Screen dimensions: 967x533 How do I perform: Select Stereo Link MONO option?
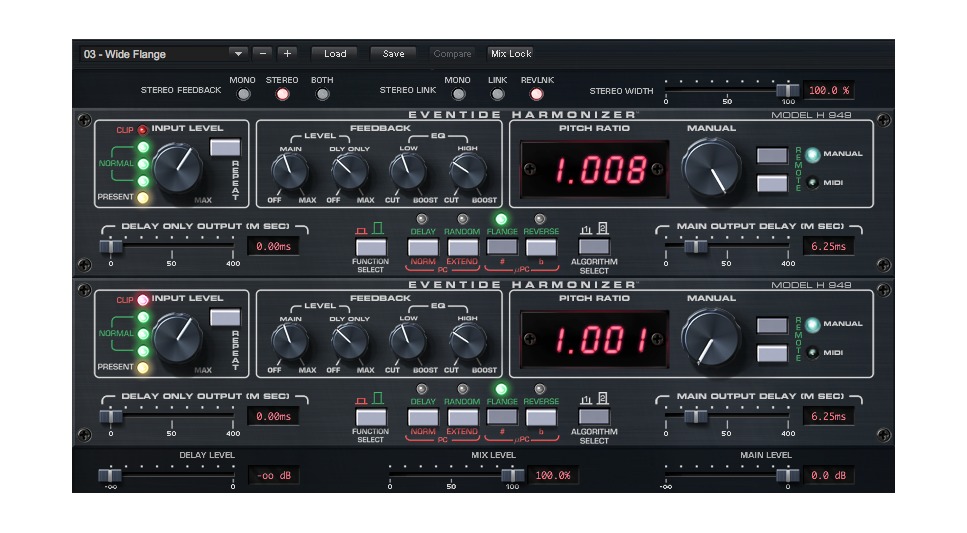458,94
